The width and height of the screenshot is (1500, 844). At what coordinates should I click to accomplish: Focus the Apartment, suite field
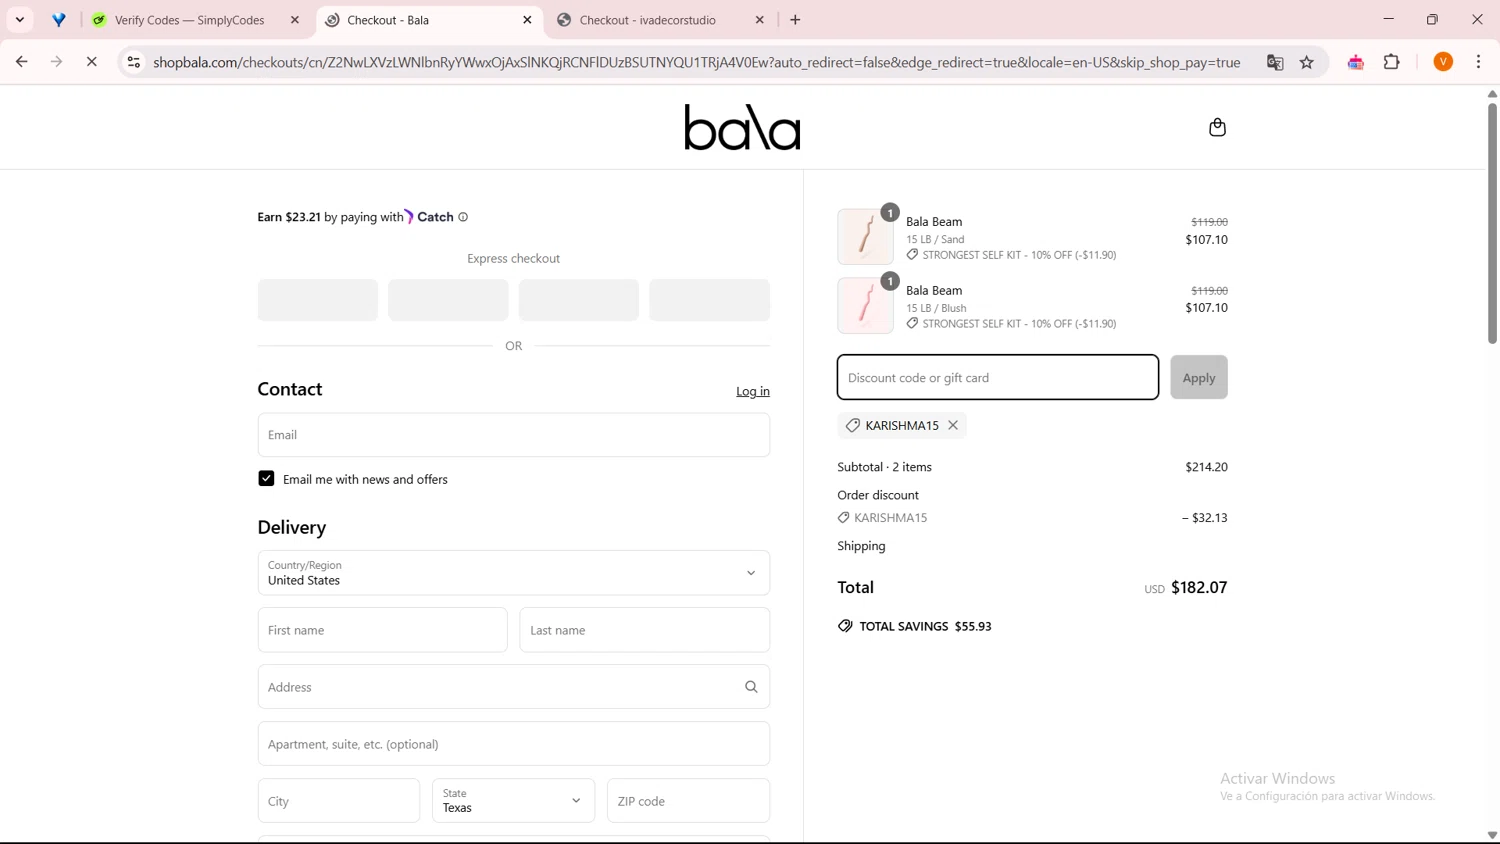(x=514, y=744)
